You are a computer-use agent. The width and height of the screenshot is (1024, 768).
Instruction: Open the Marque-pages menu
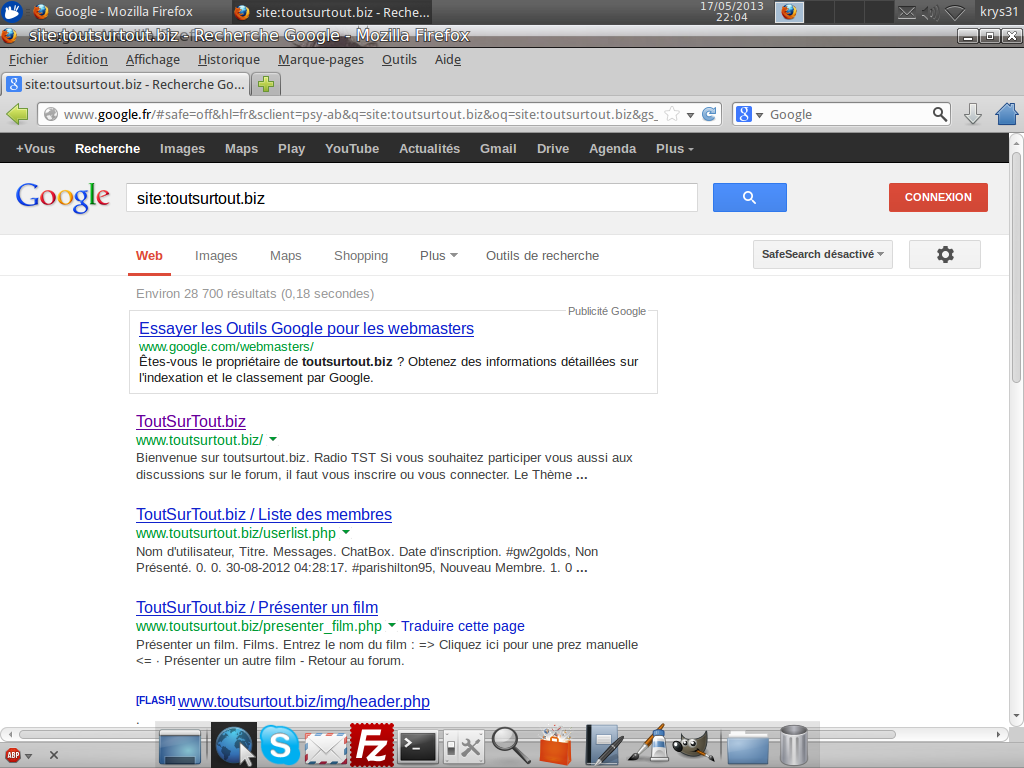click(321, 59)
